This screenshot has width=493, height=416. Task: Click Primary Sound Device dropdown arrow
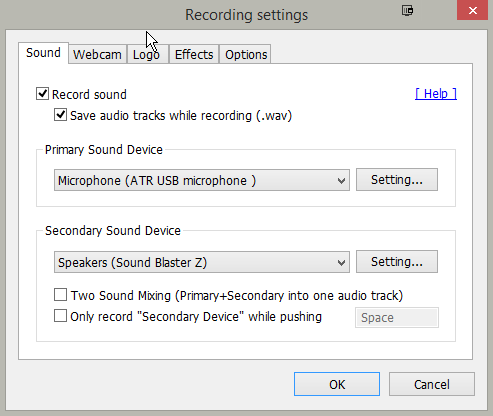point(341,181)
